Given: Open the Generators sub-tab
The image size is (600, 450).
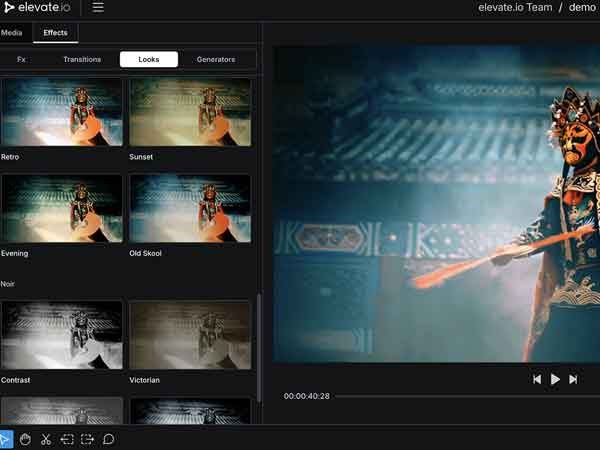Looking at the screenshot, I should click(x=216, y=59).
